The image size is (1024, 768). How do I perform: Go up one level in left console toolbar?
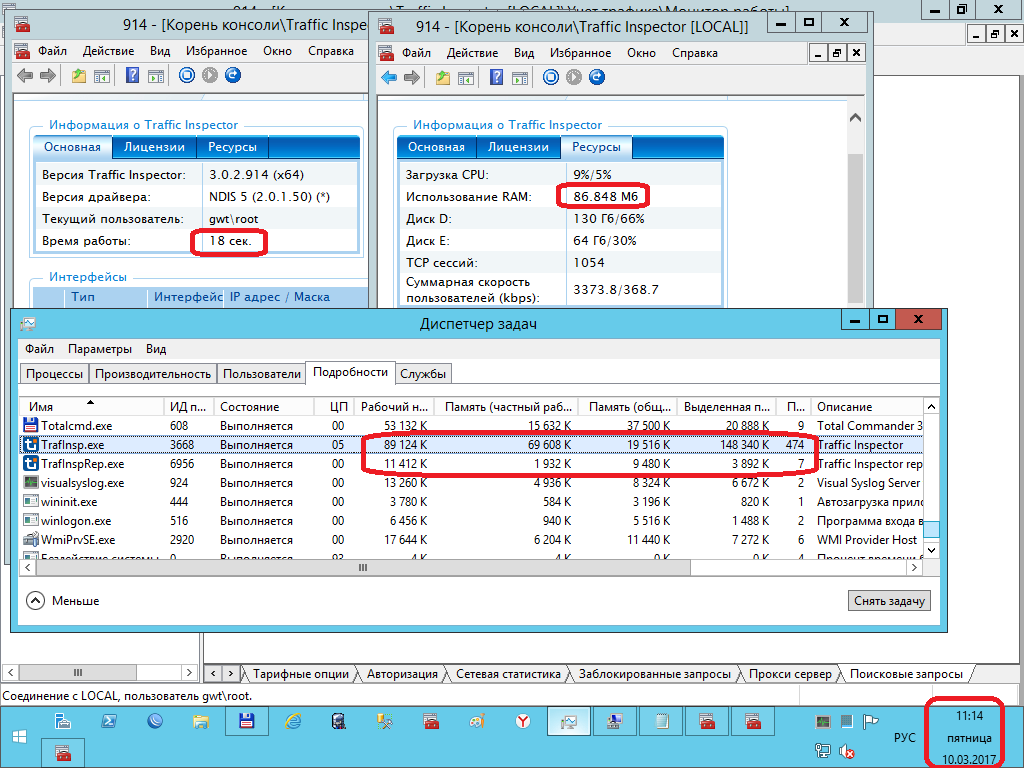click(79, 76)
